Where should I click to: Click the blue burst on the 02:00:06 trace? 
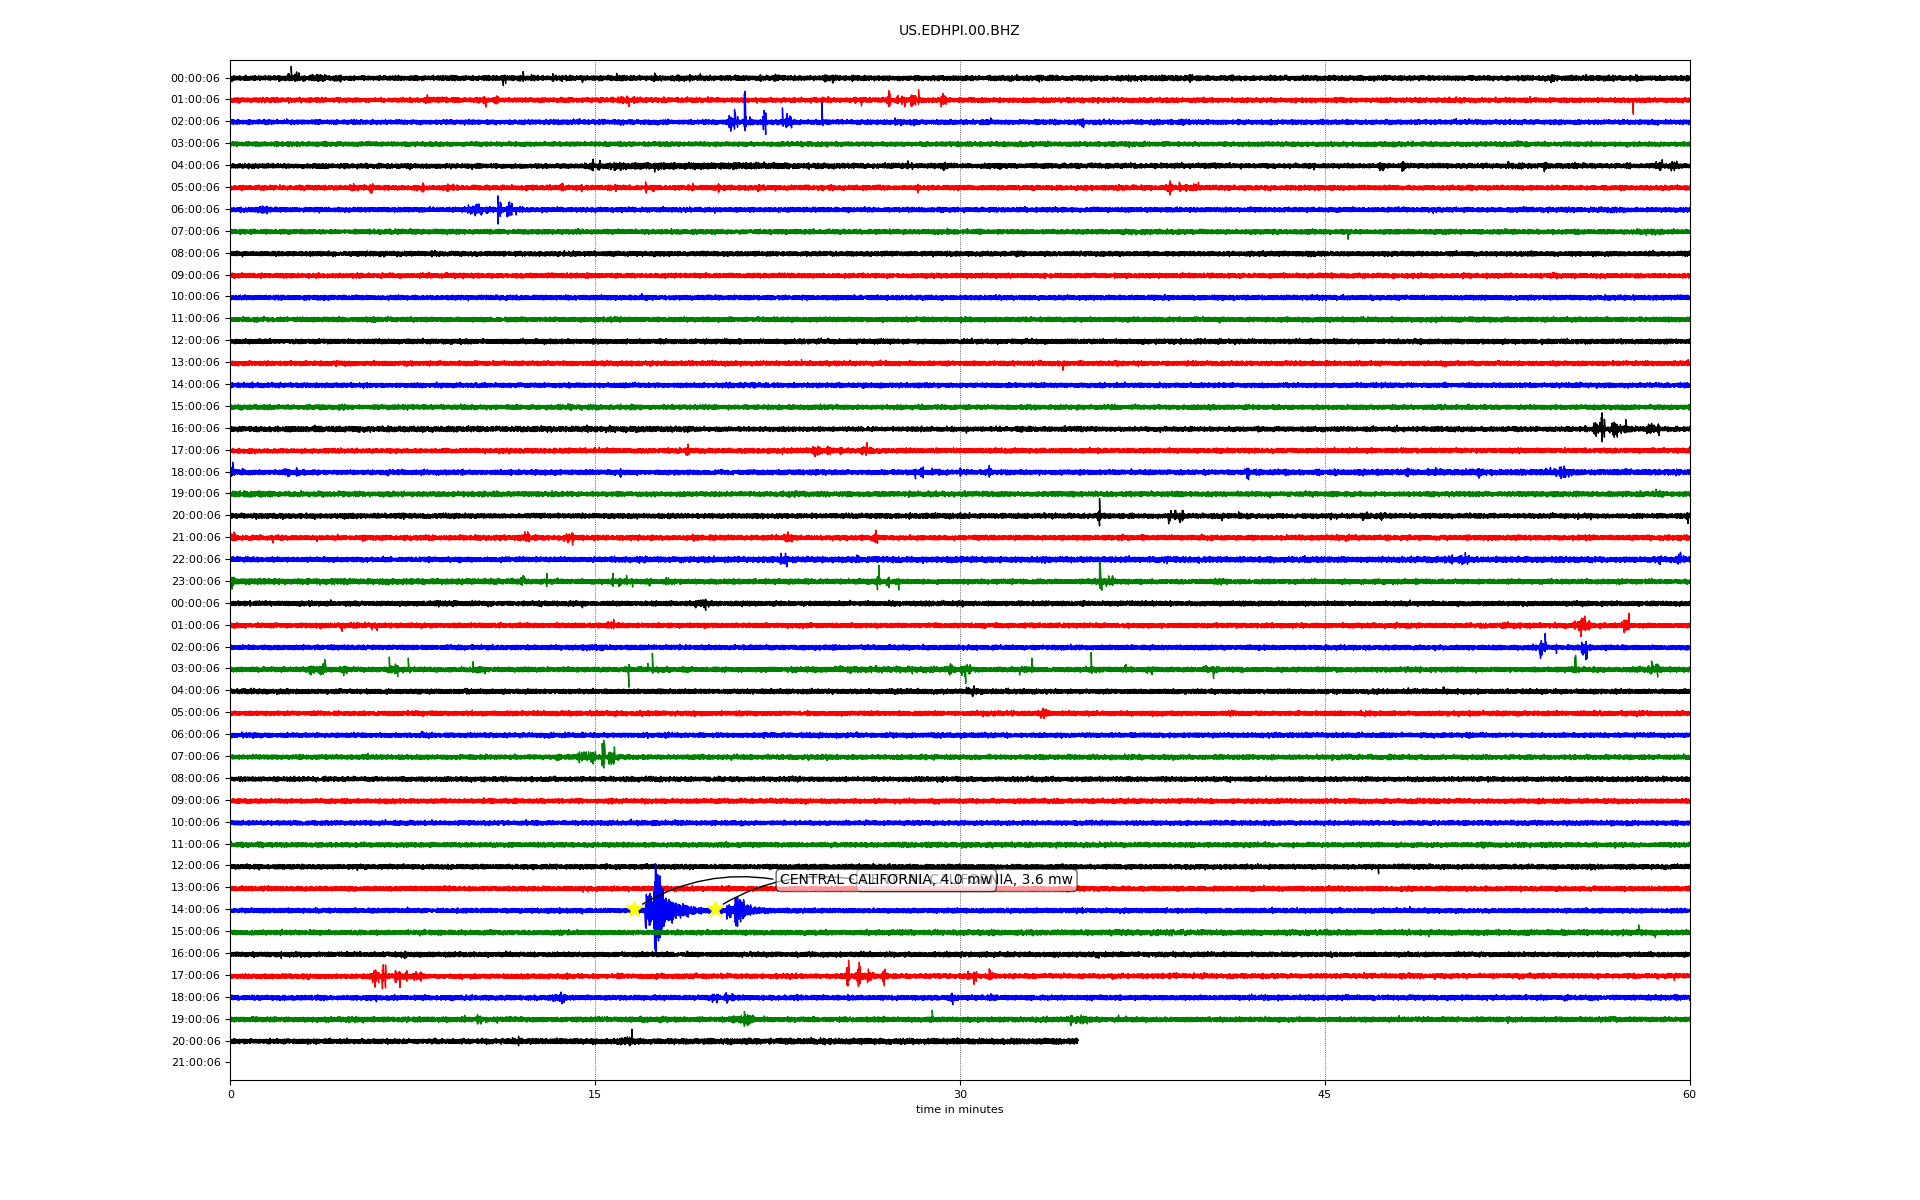pyautogui.click(x=745, y=120)
